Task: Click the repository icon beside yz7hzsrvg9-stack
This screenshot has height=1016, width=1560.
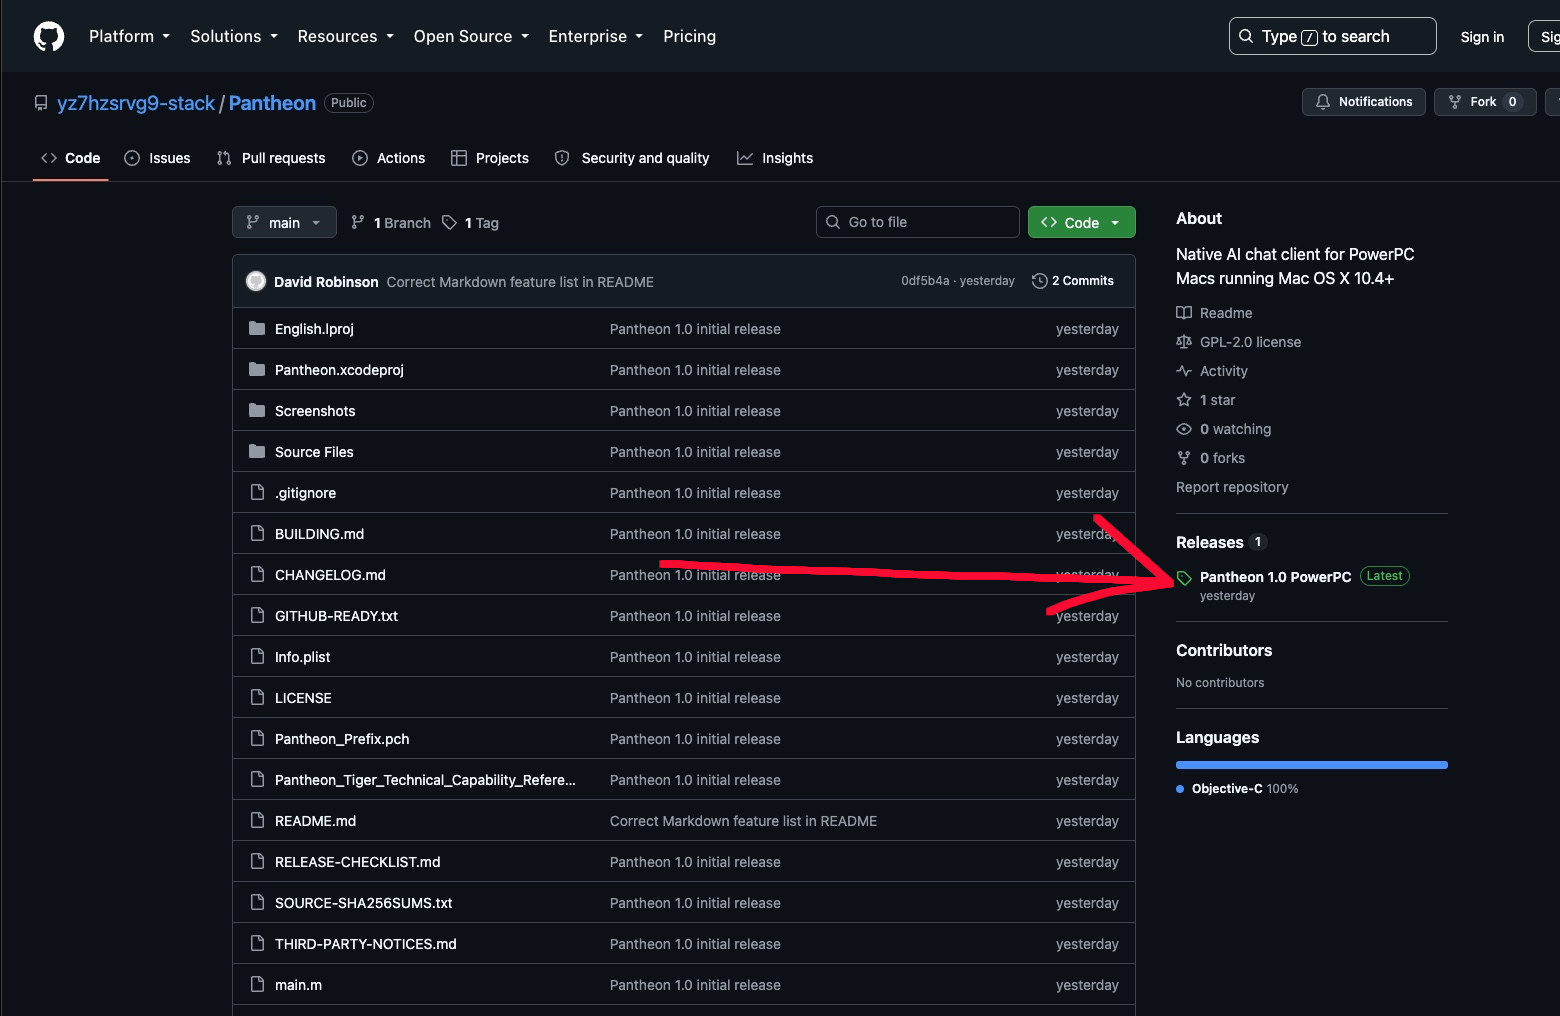Action: tap(41, 103)
